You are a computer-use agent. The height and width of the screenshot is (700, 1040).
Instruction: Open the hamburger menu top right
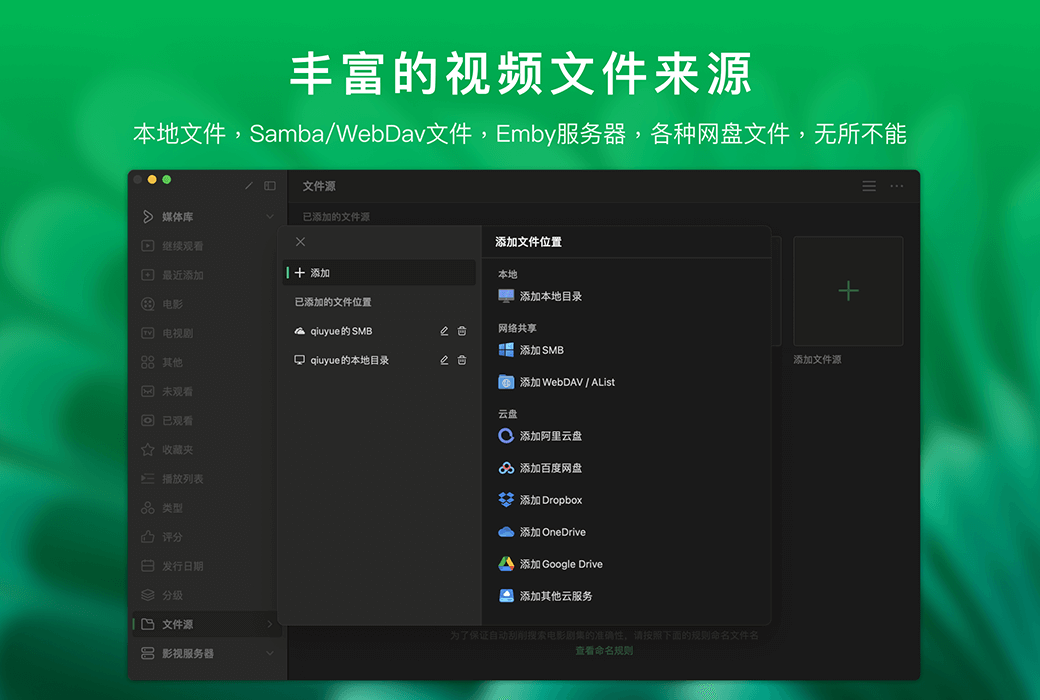coord(868,186)
